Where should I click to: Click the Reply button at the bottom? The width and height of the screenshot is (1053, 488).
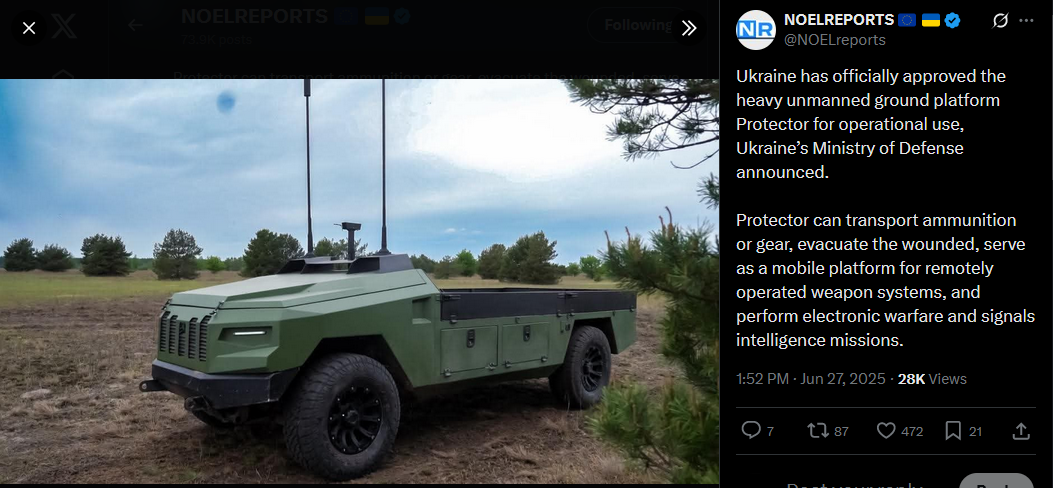pyautogui.click(x=1003, y=482)
